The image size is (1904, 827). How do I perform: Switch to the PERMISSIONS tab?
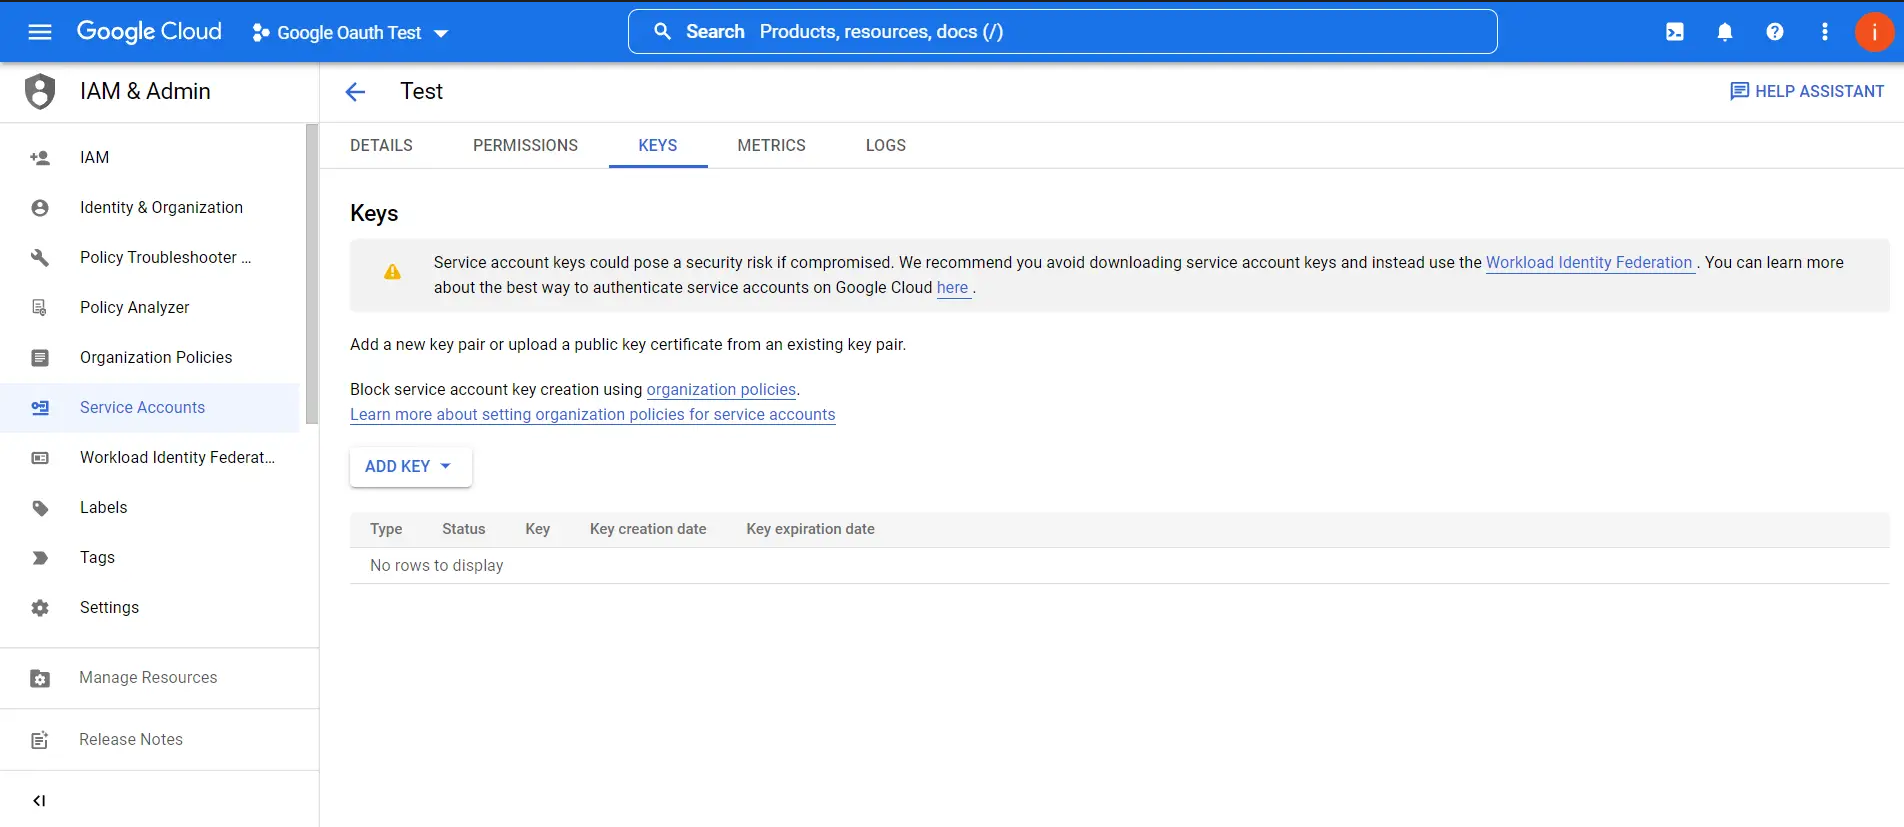(x=525, y=146)
